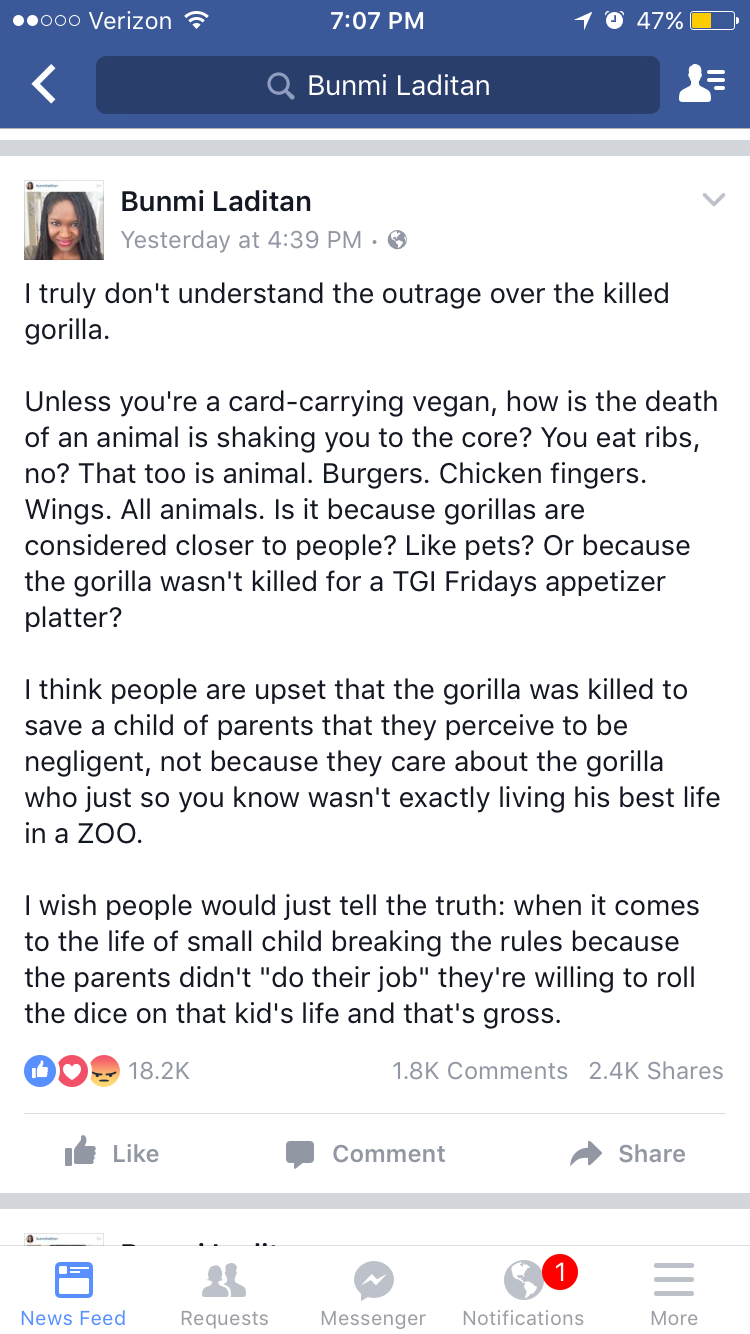Tap the heart Love reaction icon
750x1334 pixels.
pyautogui.click(x=70, y=1071)
